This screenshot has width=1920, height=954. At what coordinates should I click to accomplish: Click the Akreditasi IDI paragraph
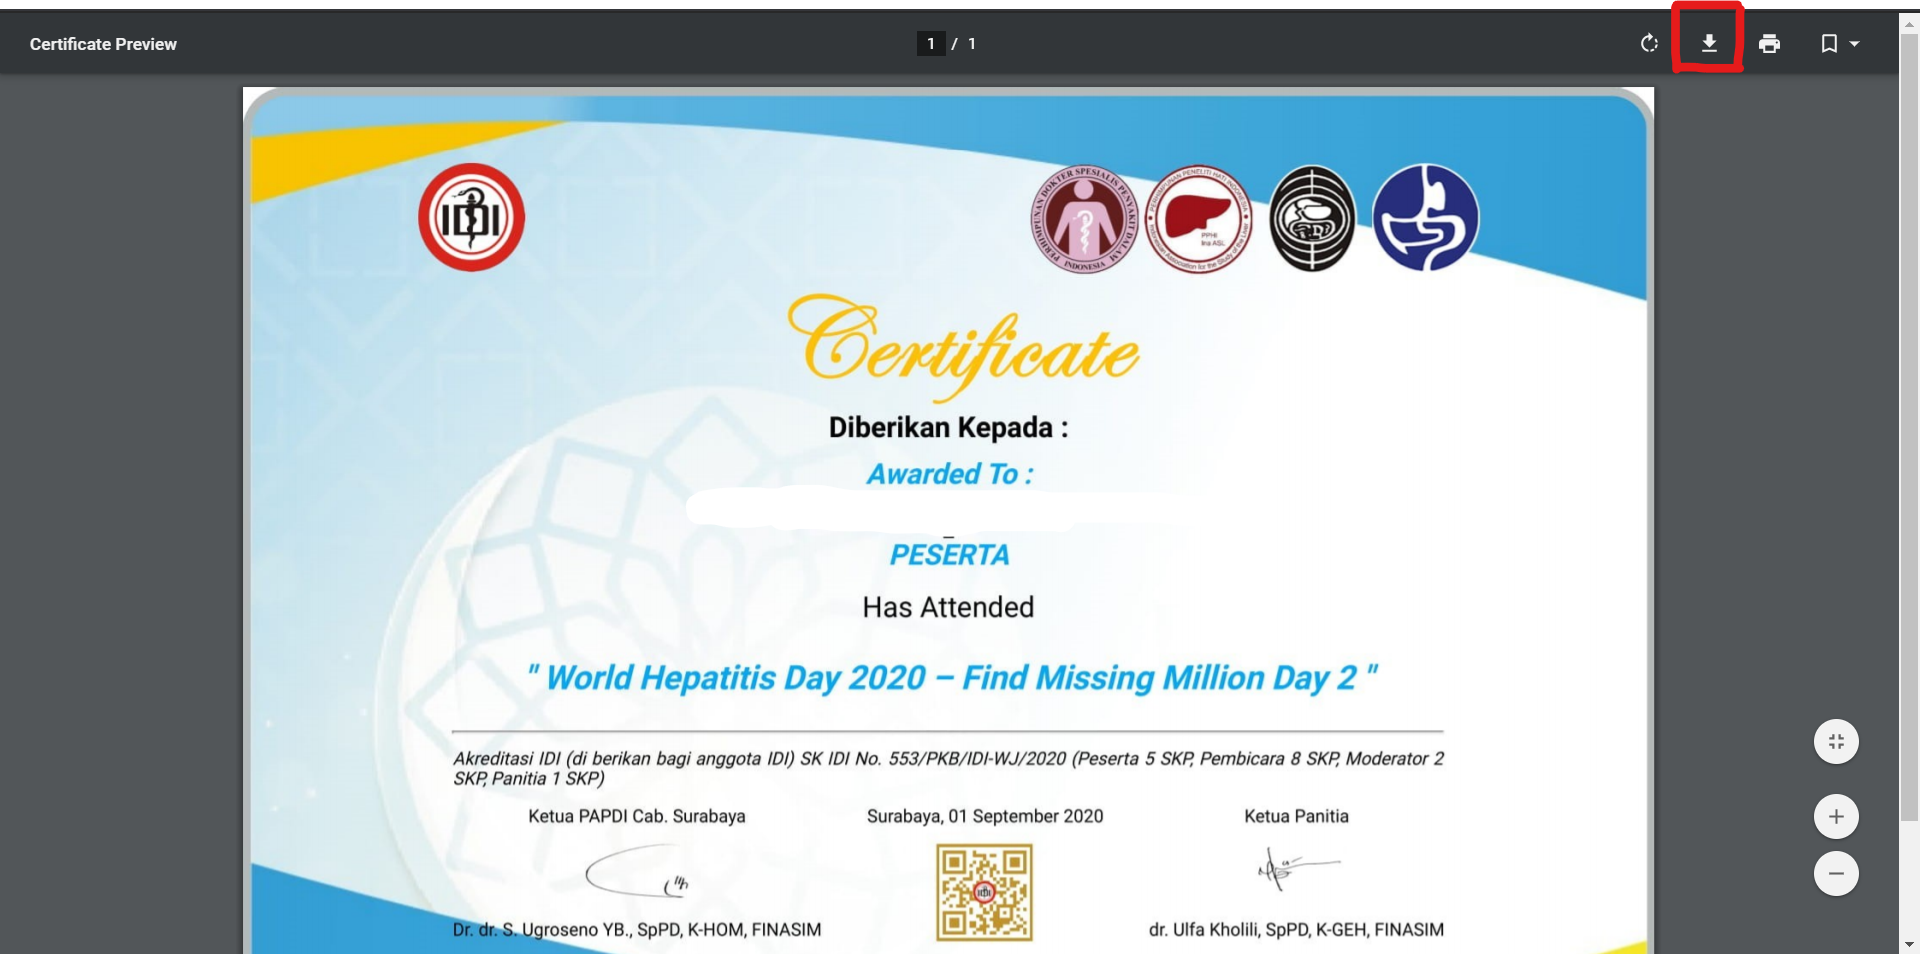[x=948, y=768]
